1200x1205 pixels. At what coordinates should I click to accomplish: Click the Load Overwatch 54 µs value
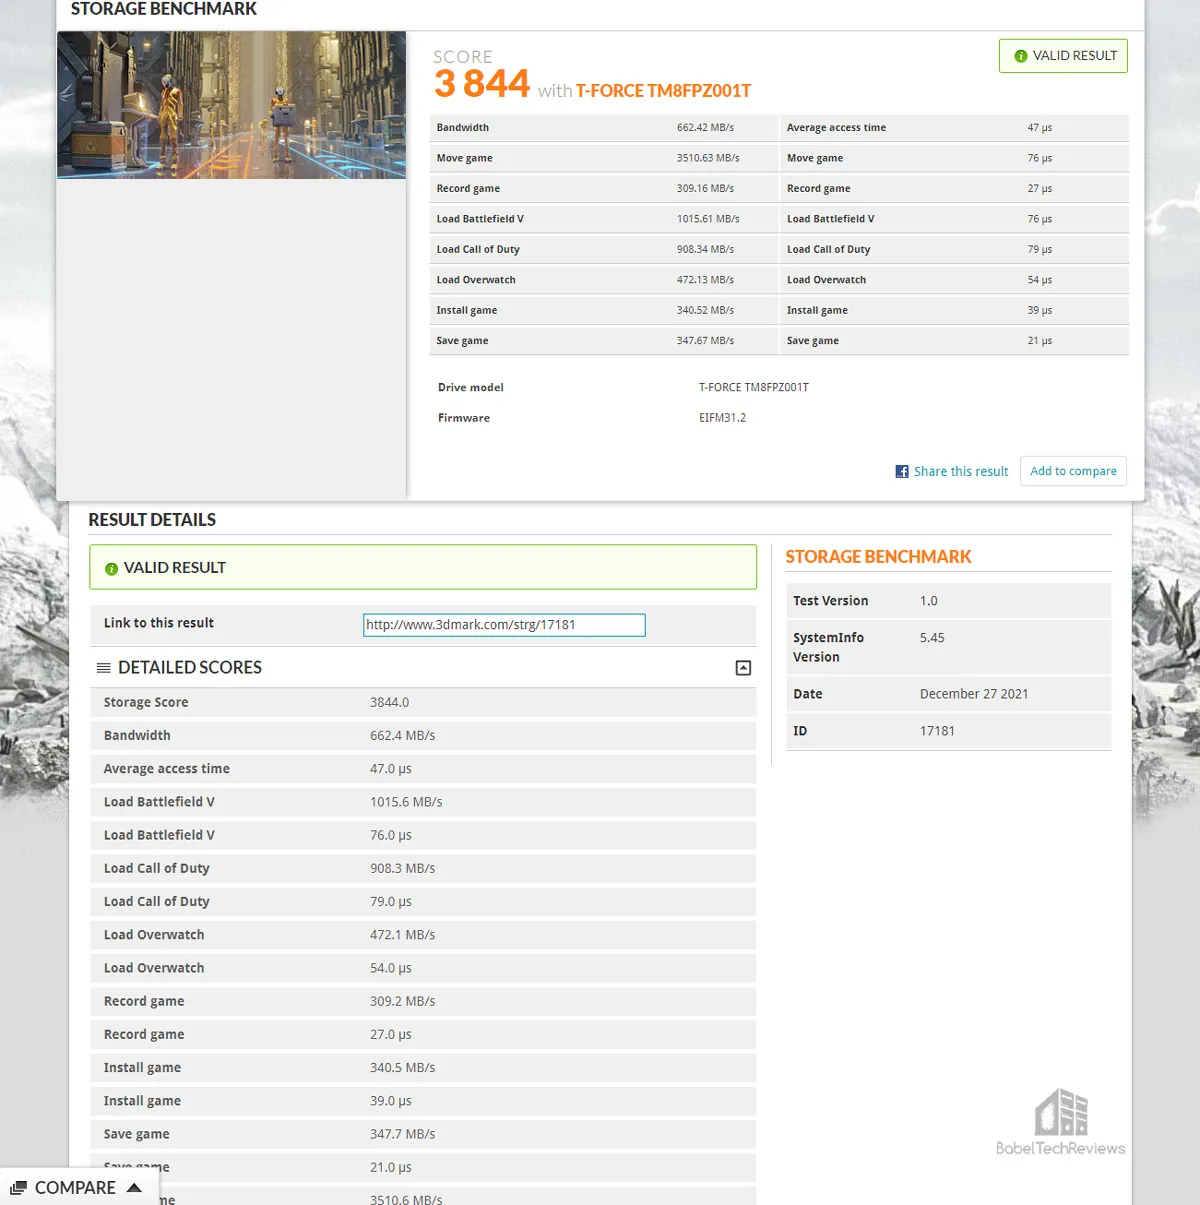point(1040,280)
